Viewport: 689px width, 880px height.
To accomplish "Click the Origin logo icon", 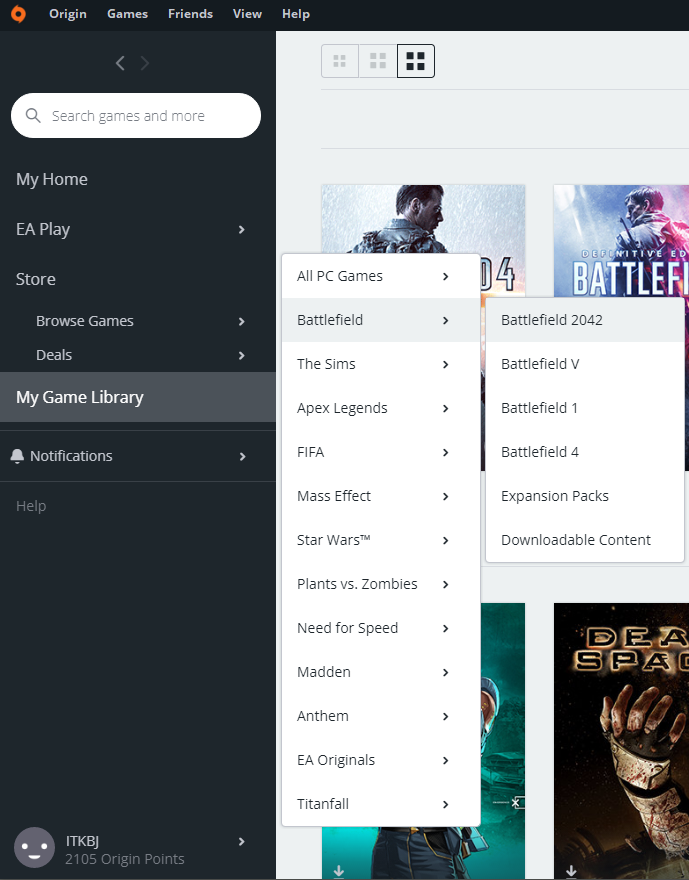I will 18,14.
